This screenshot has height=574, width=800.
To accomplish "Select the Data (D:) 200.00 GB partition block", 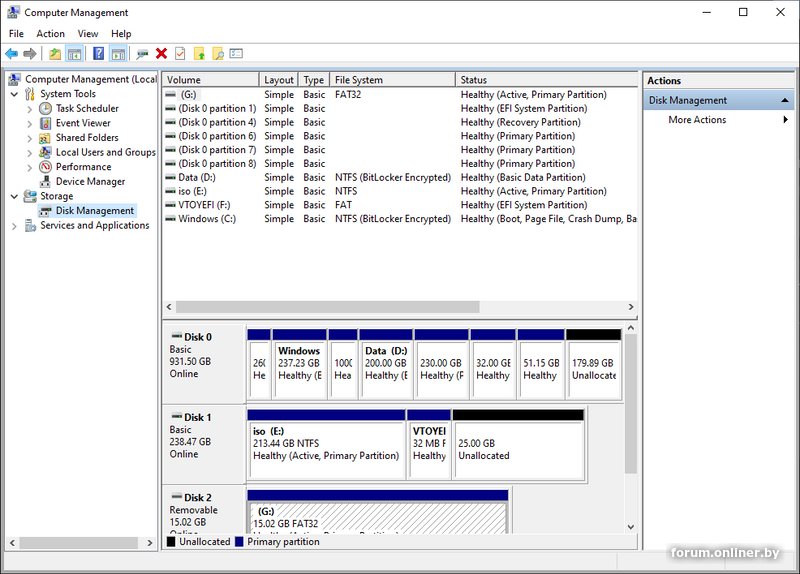I will pos(386,364).
